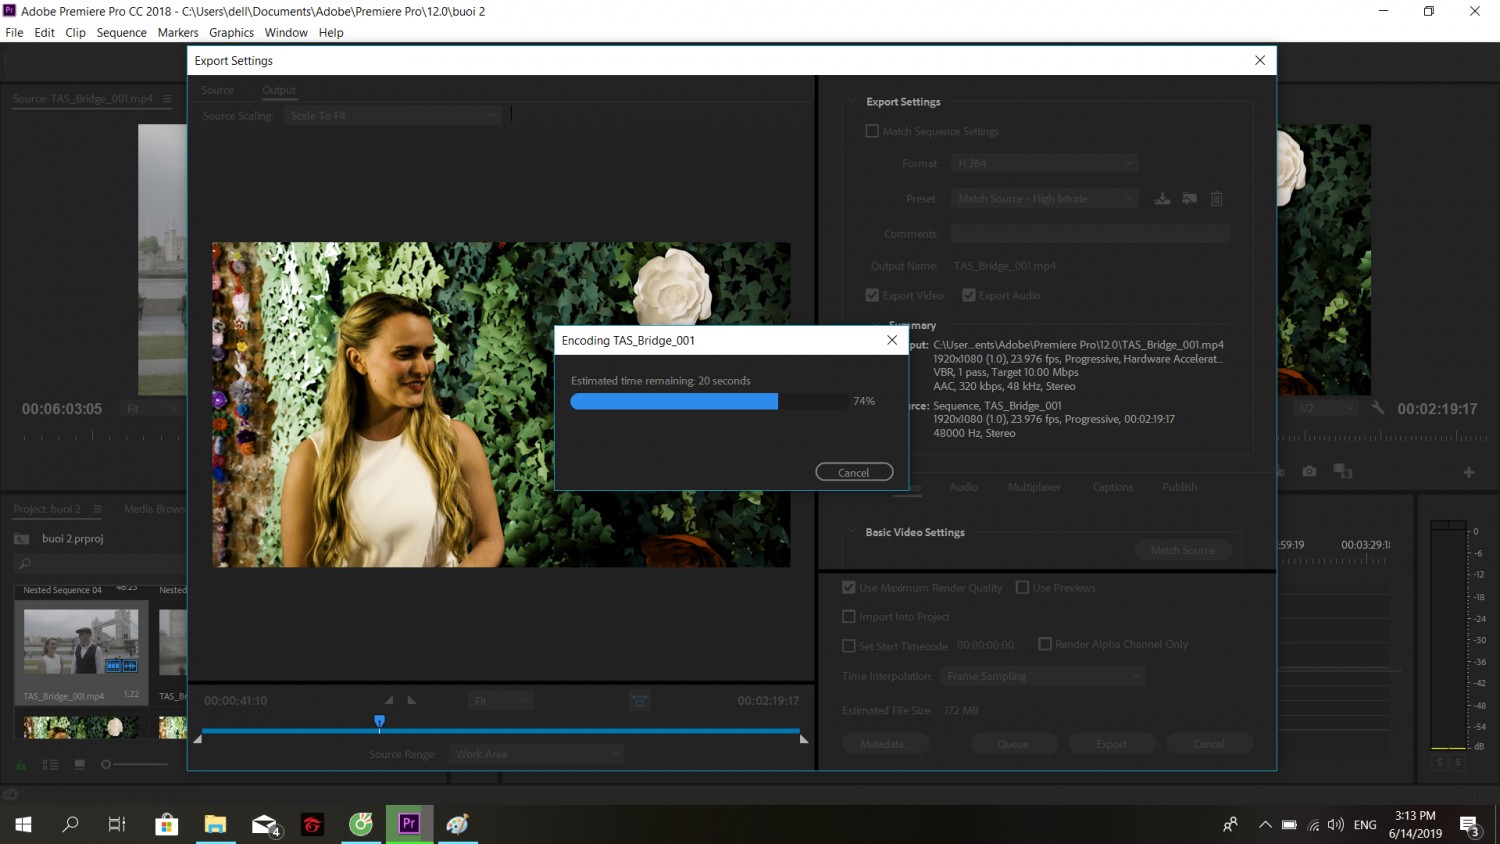Select the TAS_Bridge_001.mp4 thumbnail in Project panel
Screen dimensions: 1500x844
tap(81, 642)
